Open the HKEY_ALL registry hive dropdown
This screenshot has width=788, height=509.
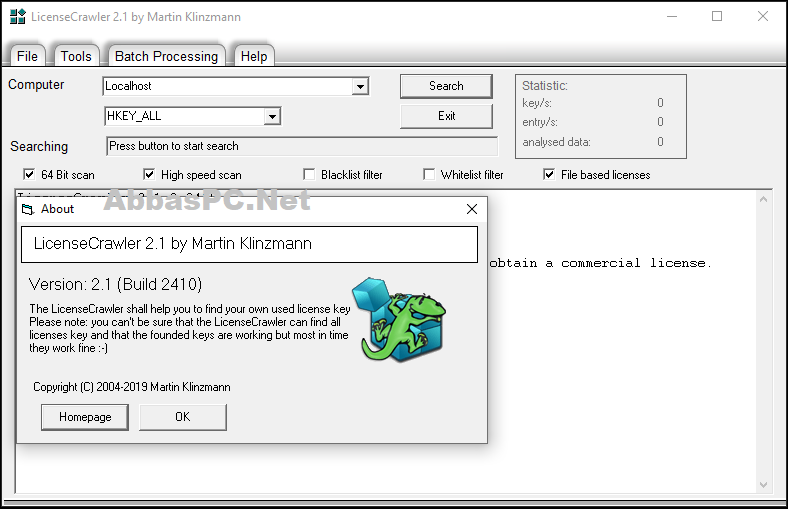(272, 117)
